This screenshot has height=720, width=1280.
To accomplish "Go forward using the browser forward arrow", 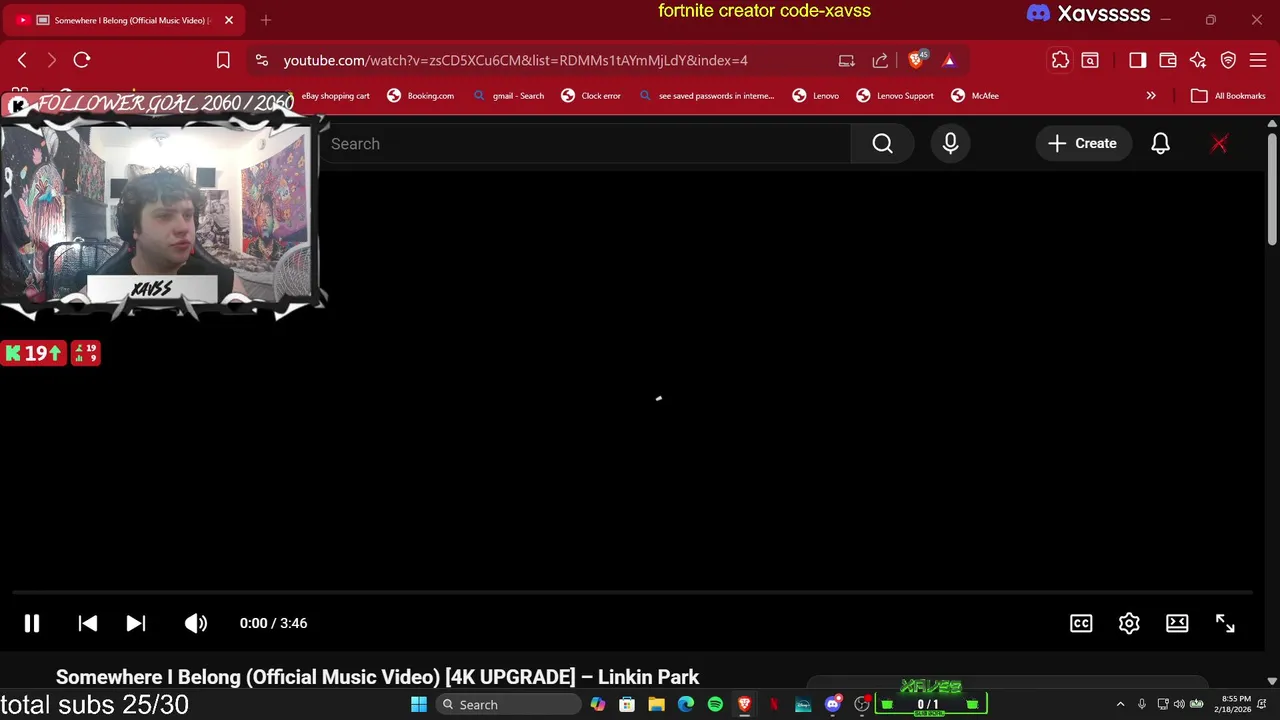I will pyautogui.click(x=52, y=60).
